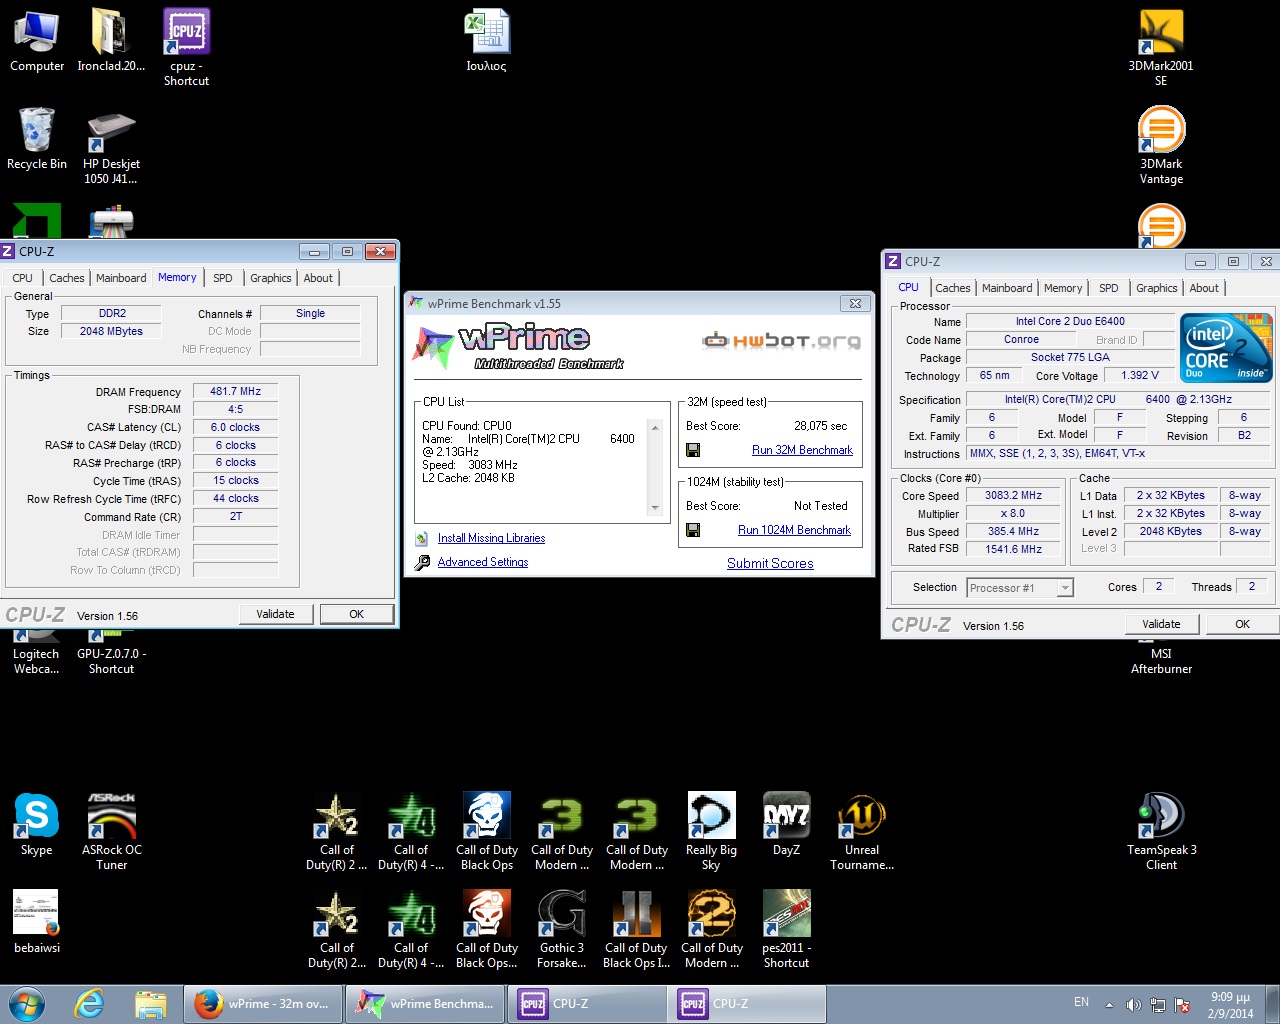
Task: Open the Processor #1 selection dropdown
Action: click(1020, 587)
